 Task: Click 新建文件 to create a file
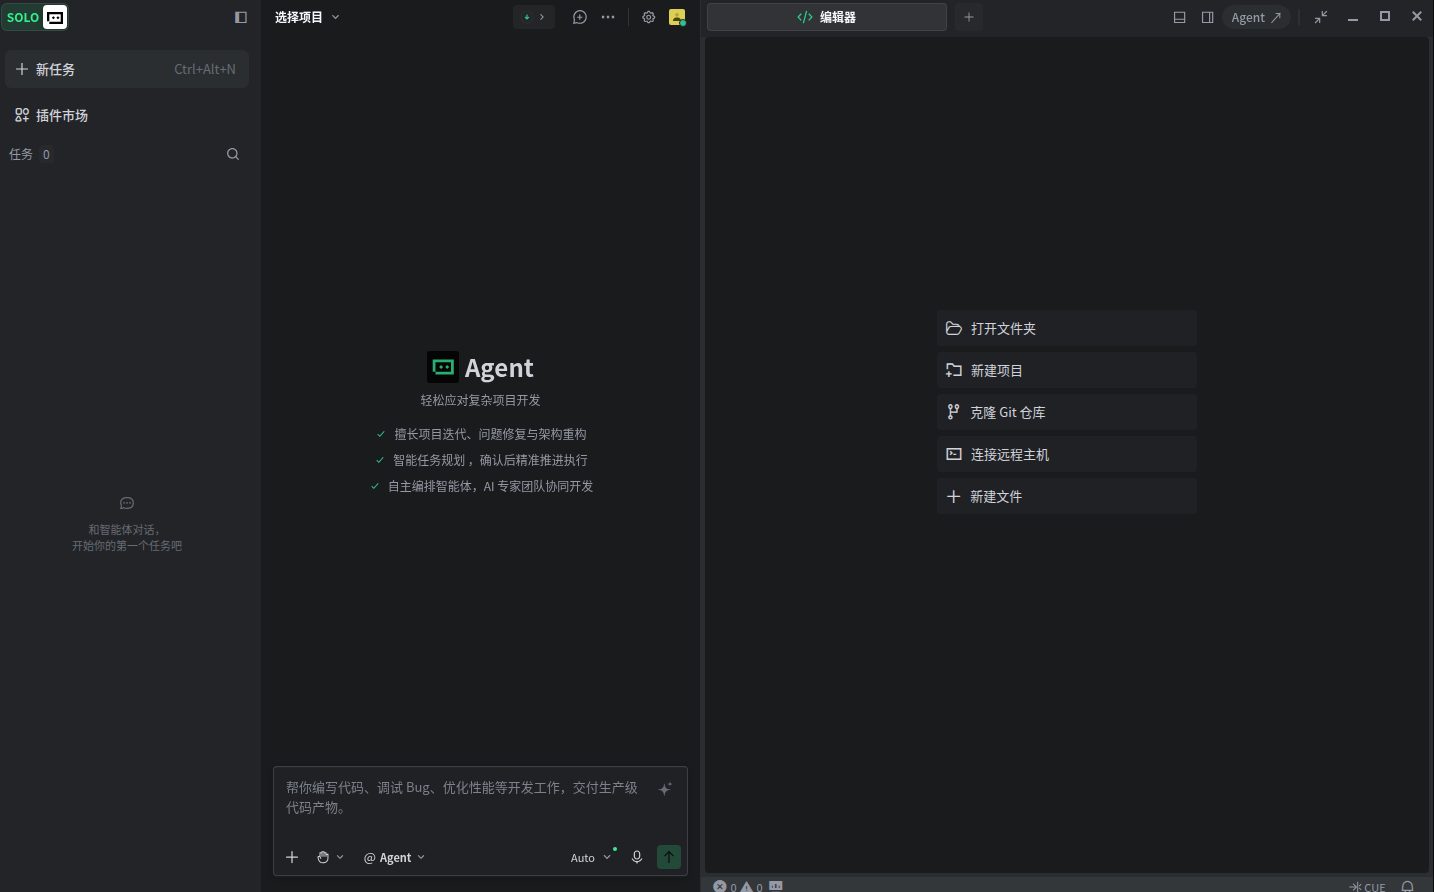[1067, 496]
